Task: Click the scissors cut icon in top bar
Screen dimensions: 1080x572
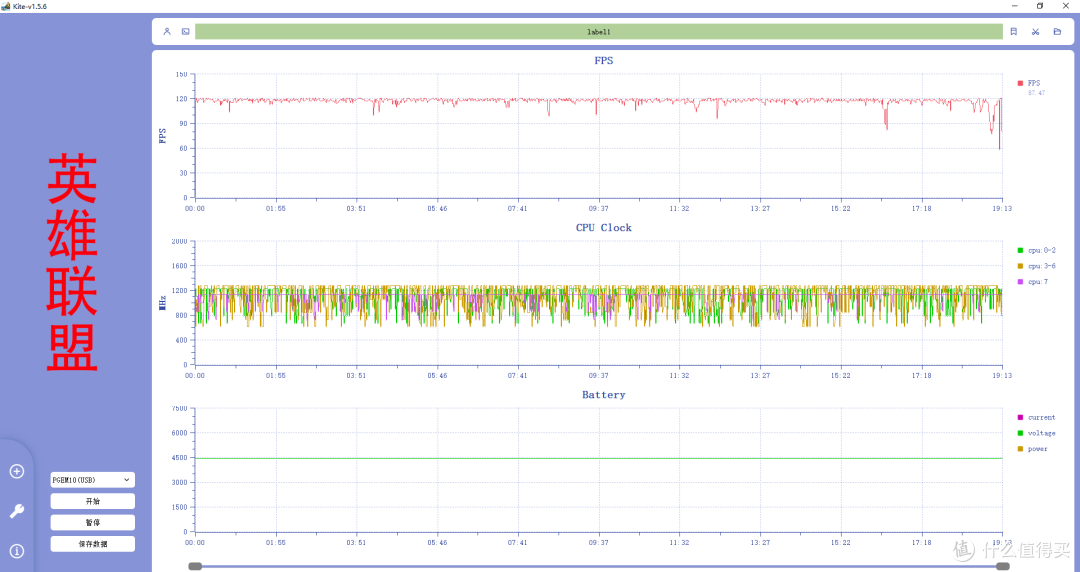Action: point(1035,32)
